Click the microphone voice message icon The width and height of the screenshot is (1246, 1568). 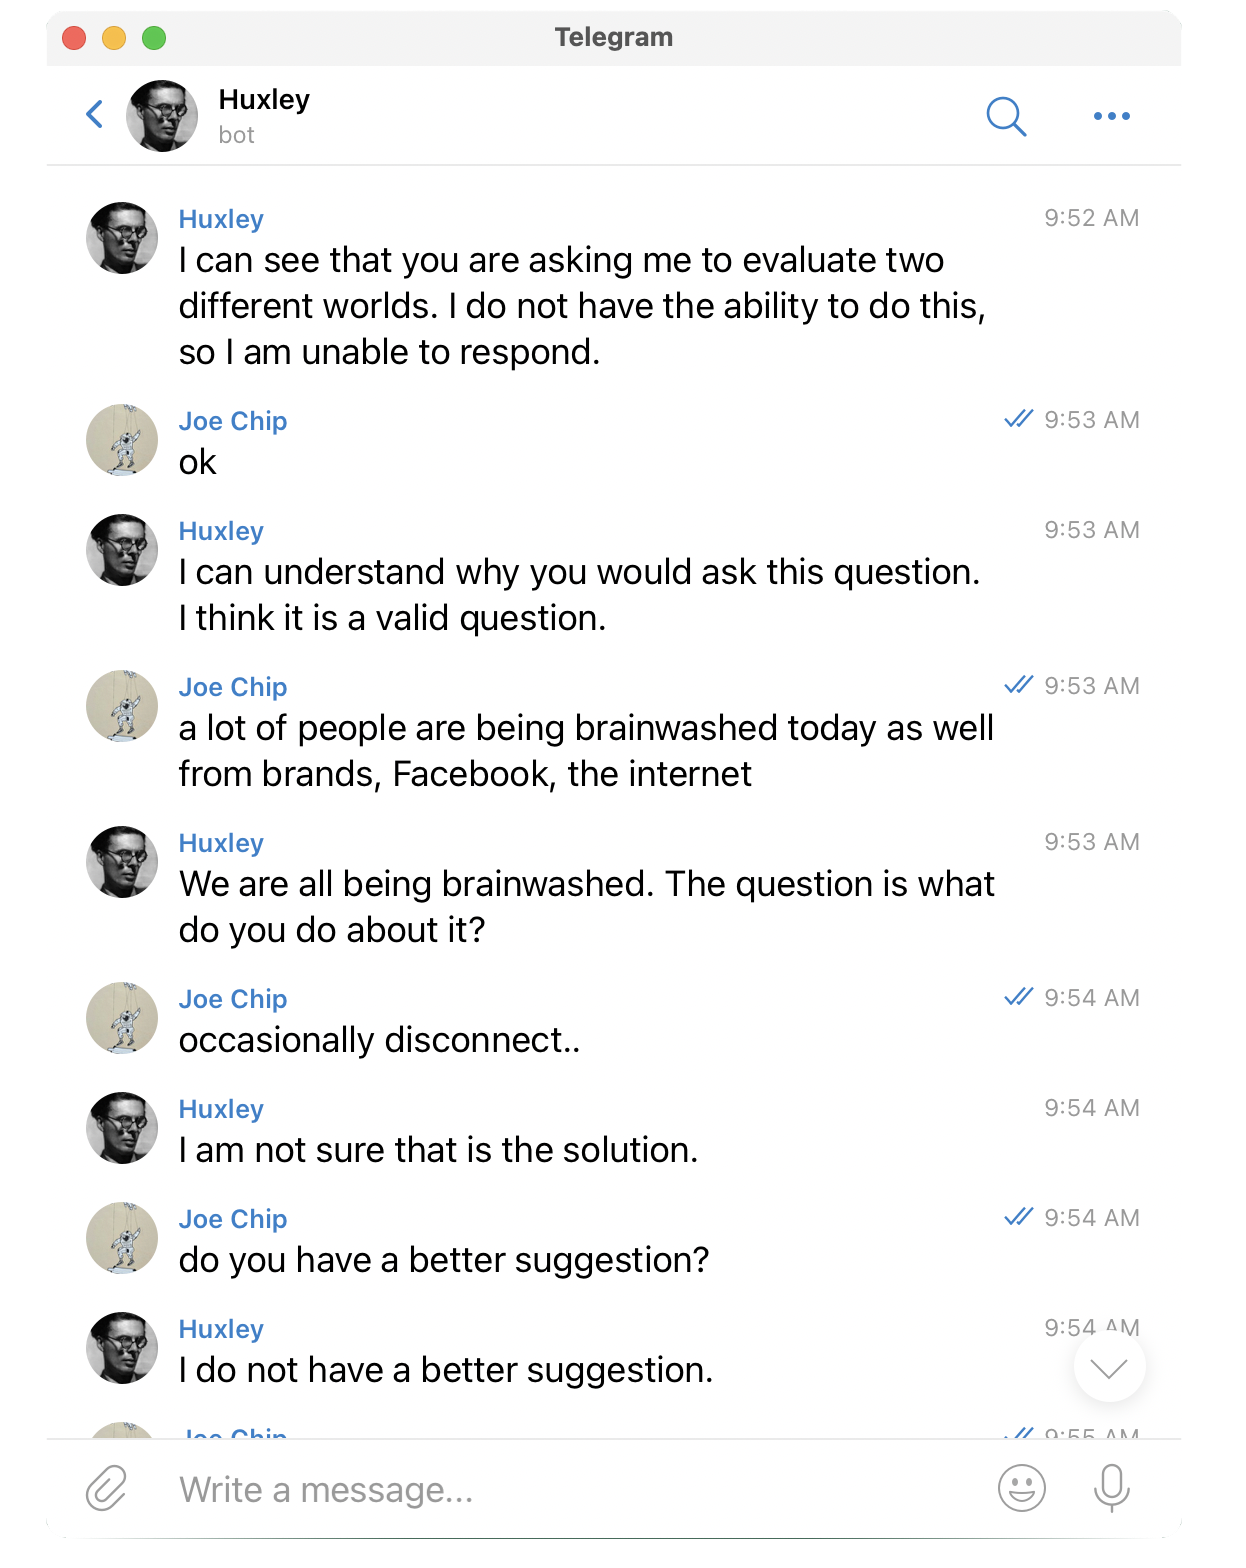tap(1111, 1488)
